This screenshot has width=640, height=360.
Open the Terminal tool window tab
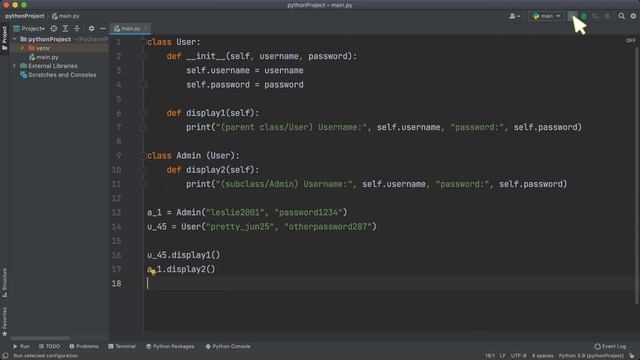click(x=122, y=346)
